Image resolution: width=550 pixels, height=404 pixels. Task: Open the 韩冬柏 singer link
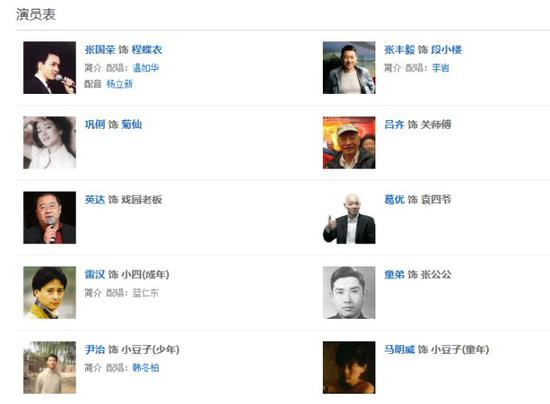pyautogui.click(x=146, y=368)
